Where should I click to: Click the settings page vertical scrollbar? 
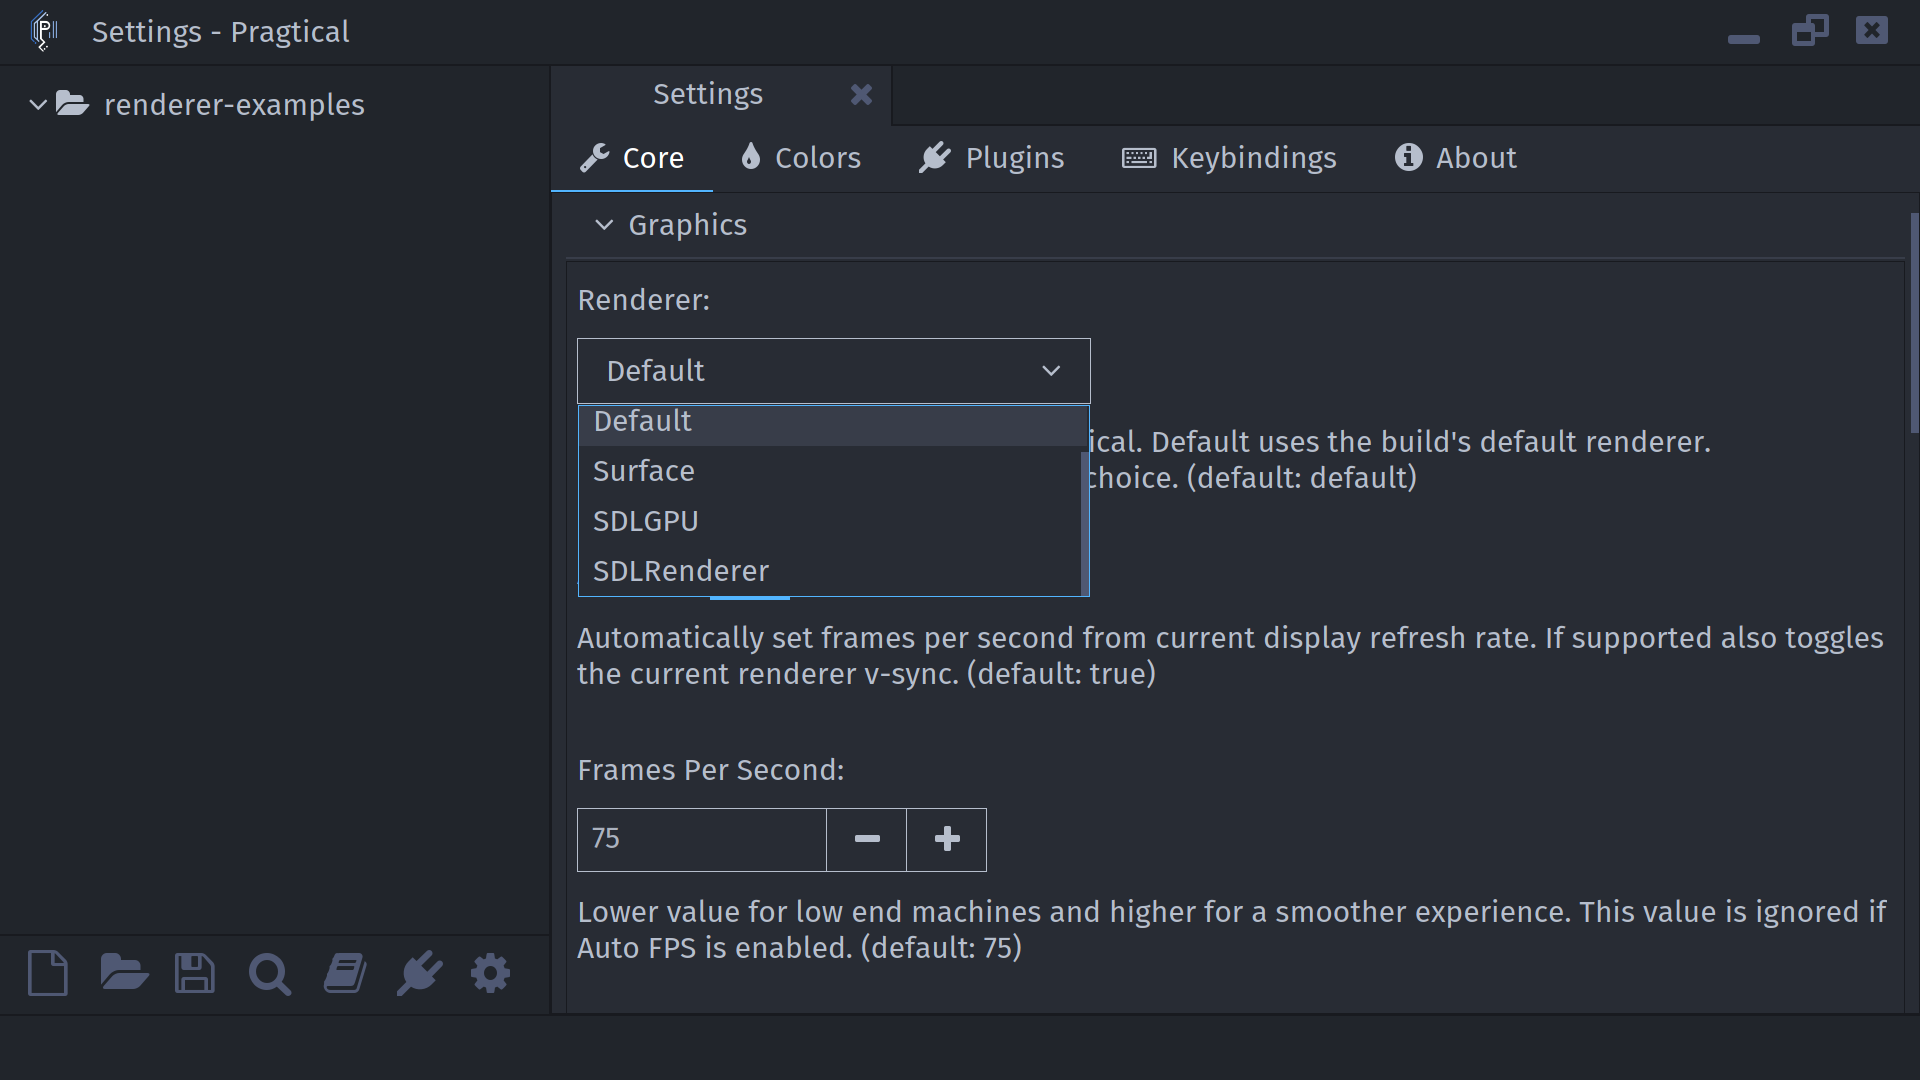(x=1914, y=322)
